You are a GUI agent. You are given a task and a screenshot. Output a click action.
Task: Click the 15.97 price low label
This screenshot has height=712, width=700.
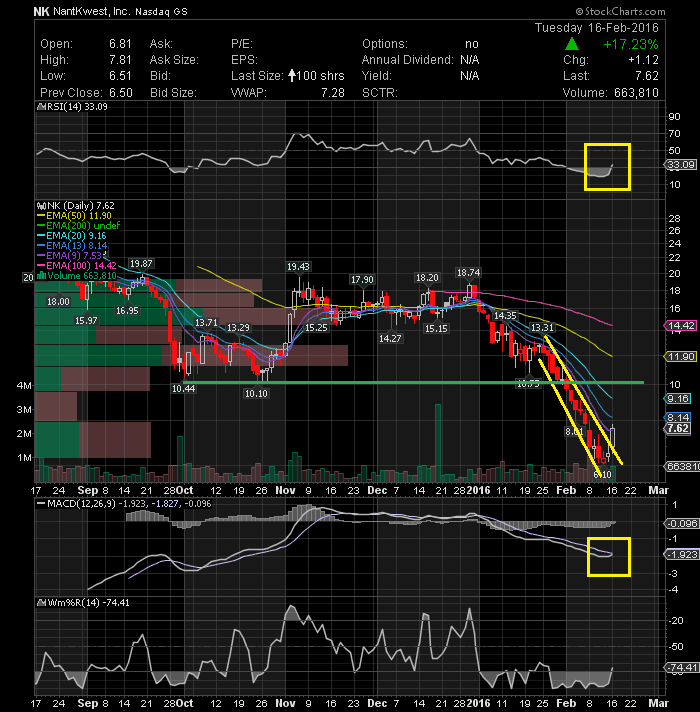coord(86,321)
